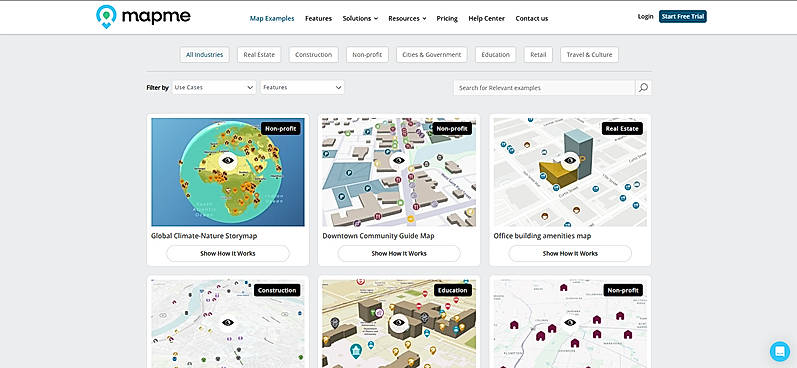Image resolution: width=797 pixels, height=368 pixels.
Task: Open the Pricing page
Action: click(x=447, y=18)
